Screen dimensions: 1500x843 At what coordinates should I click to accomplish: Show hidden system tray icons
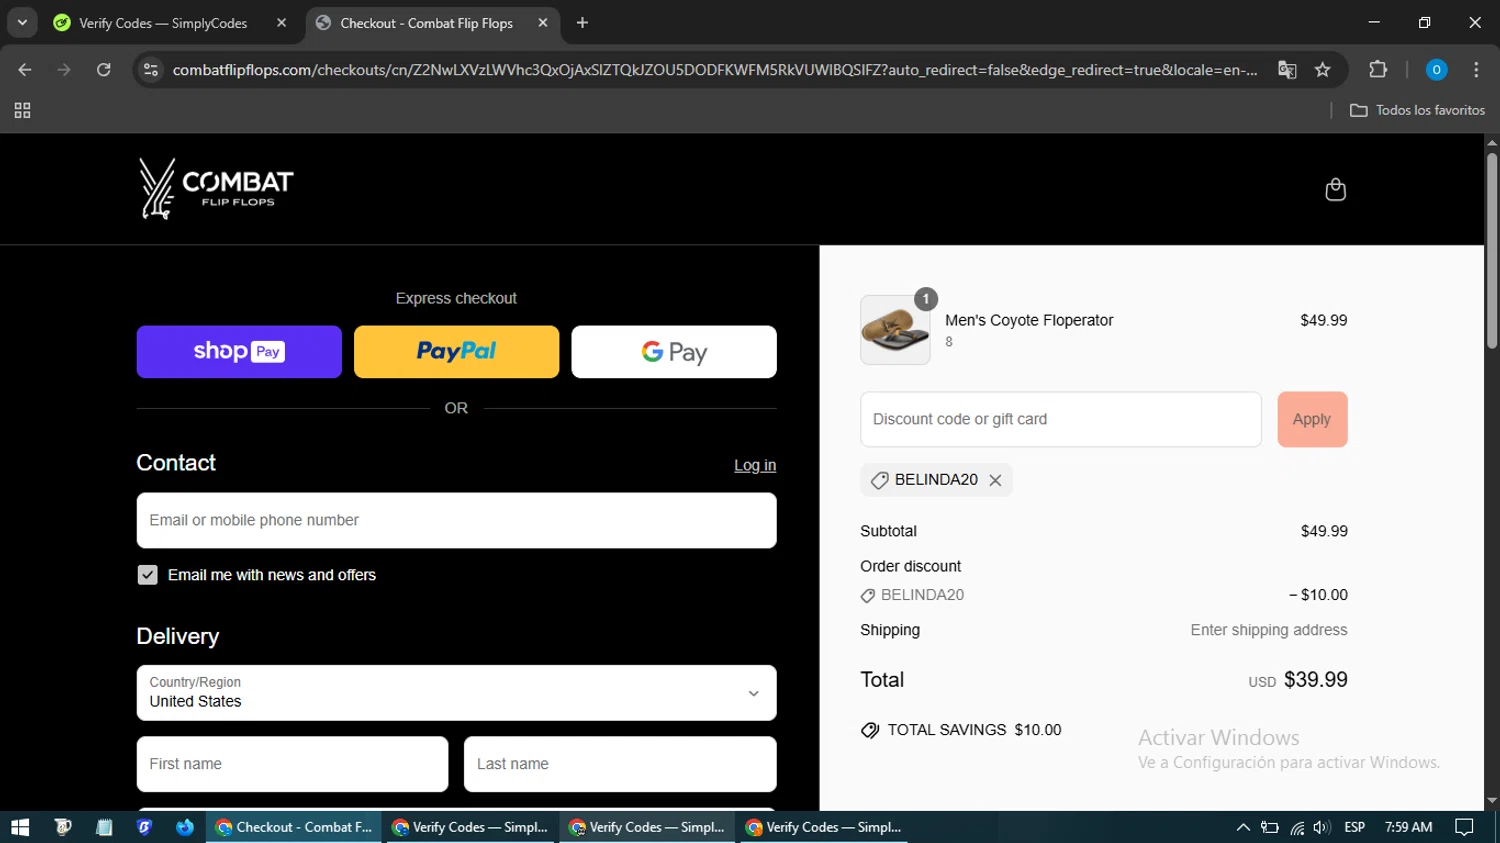(x=1243, y=827)
